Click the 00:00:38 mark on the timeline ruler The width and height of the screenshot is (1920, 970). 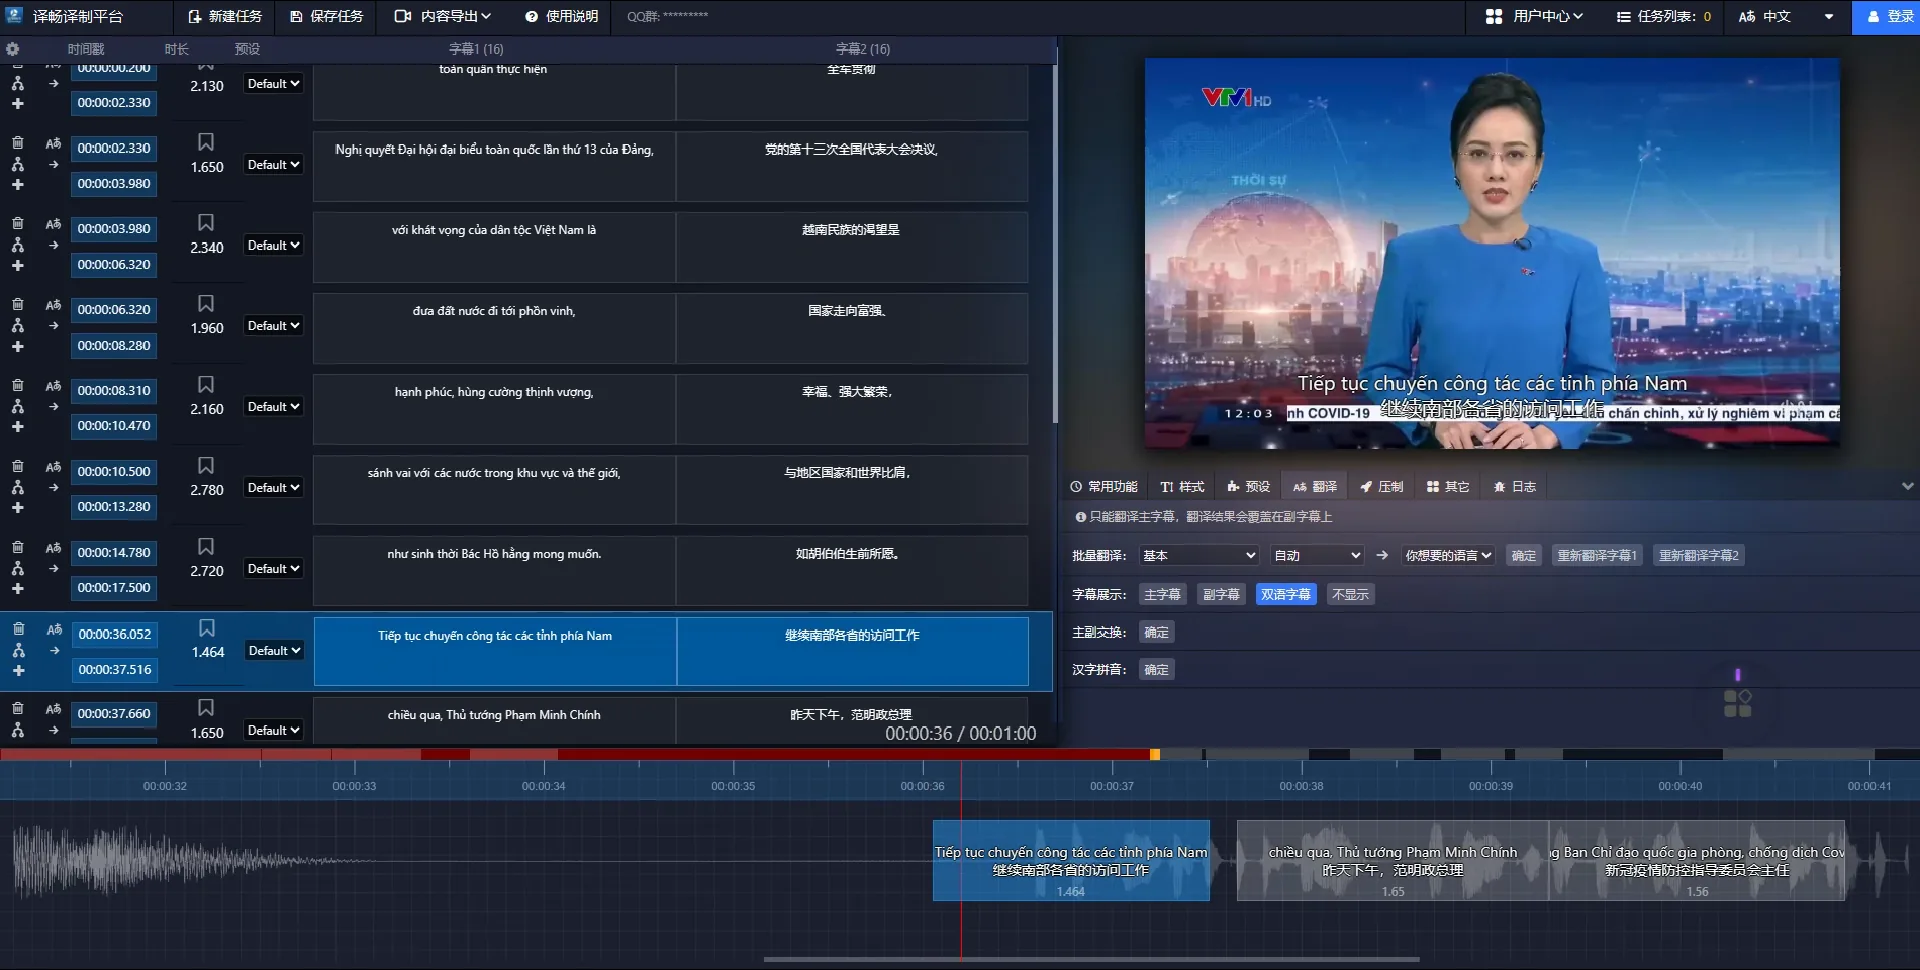[x=1301, y=786]
